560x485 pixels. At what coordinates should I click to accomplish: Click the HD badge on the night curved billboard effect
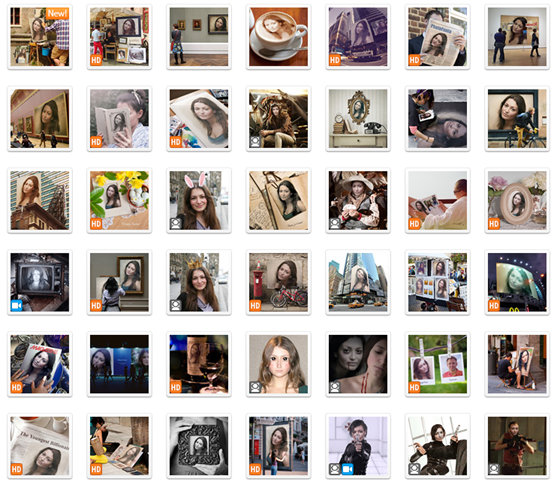494,306
